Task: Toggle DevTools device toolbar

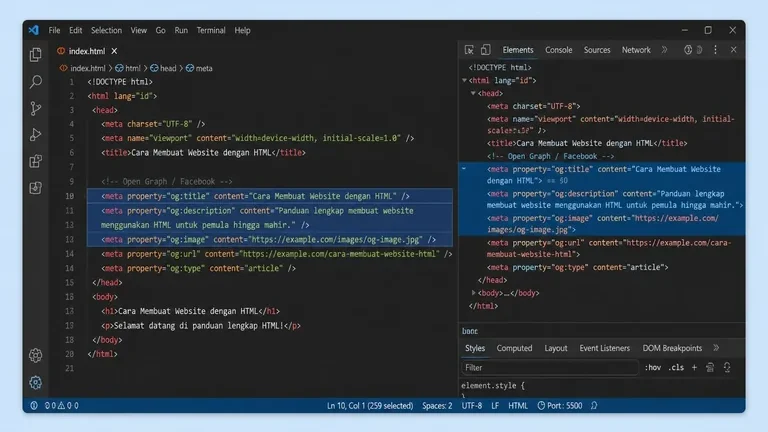Action: (x=485, y=50)
